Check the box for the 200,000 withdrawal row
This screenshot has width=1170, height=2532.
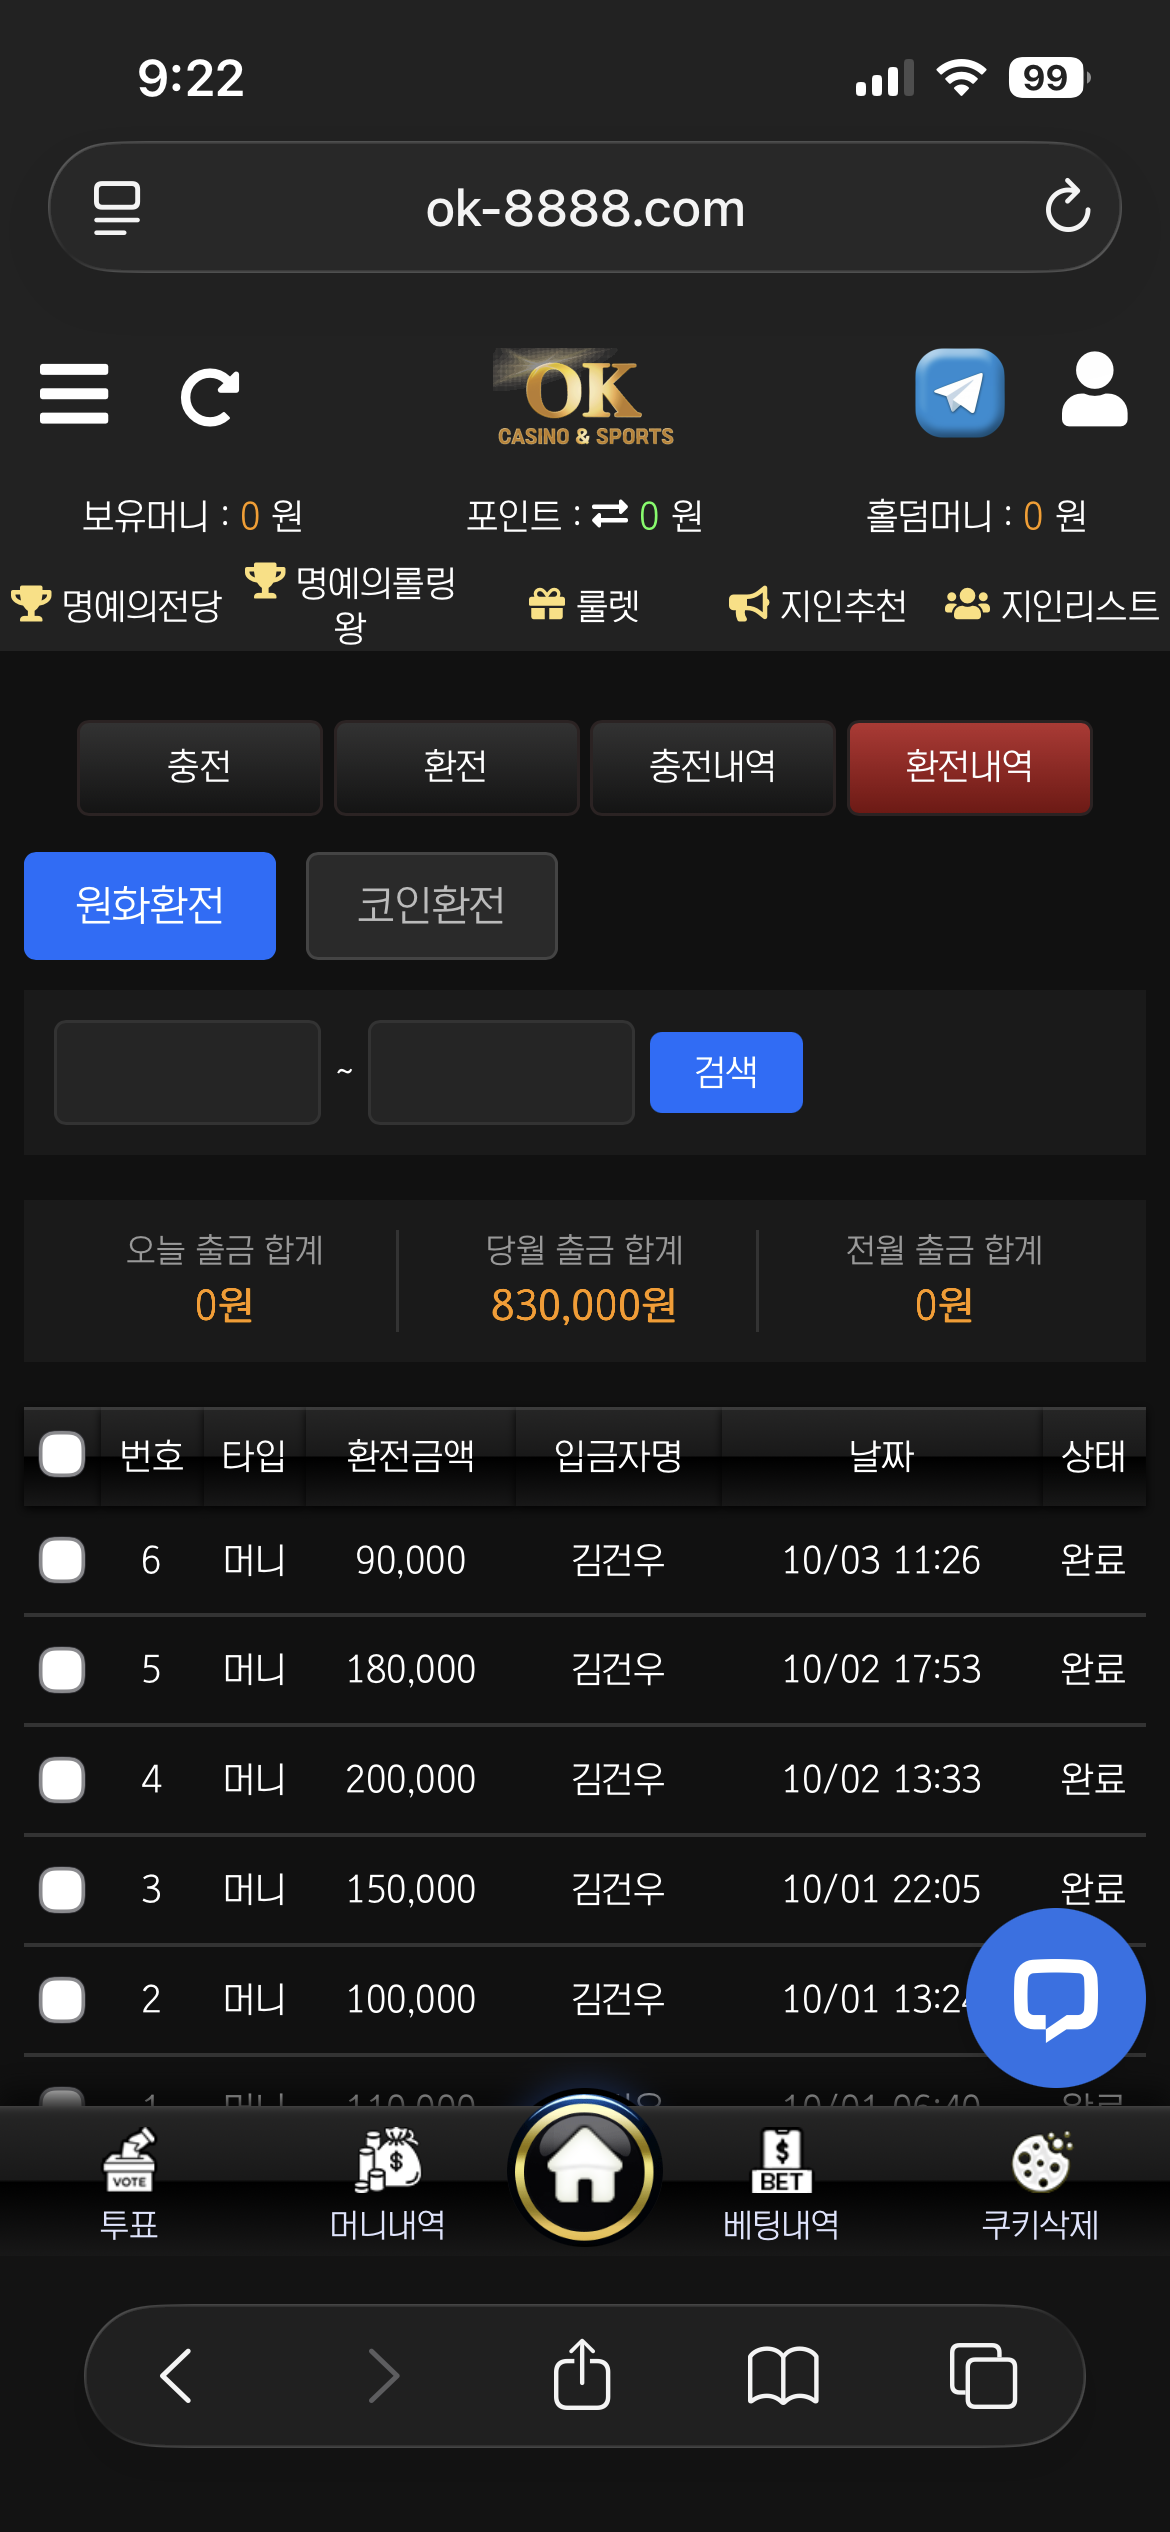62,1780
